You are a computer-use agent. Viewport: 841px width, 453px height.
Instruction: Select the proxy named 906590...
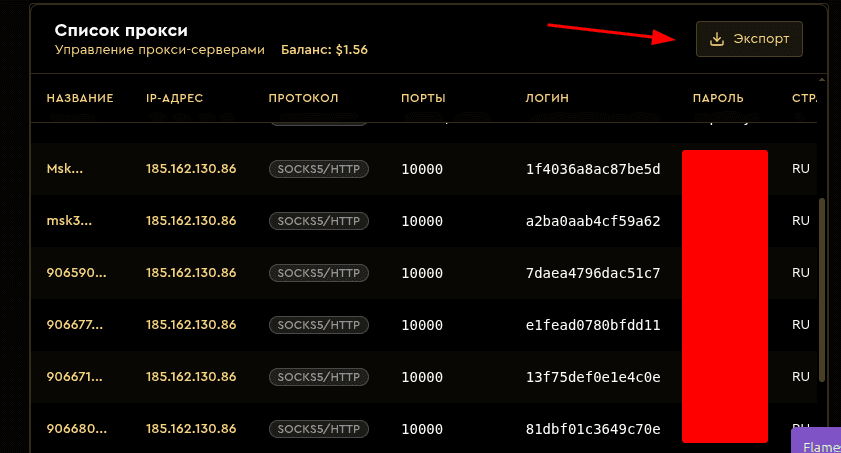[x=76, y=273]
